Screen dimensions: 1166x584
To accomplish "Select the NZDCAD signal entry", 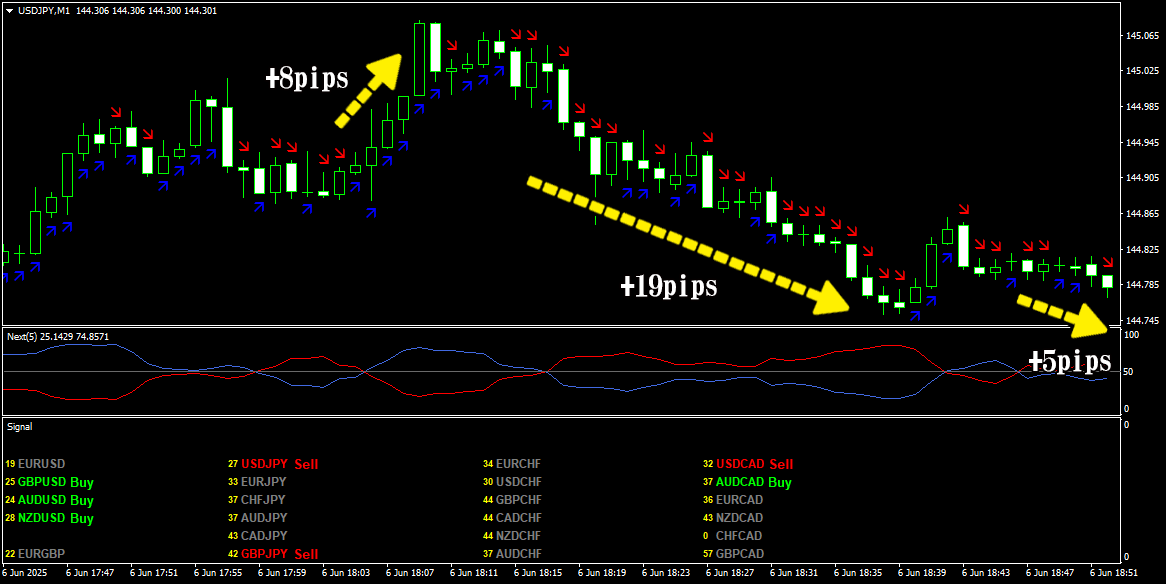I will click(x=734, y=518).
